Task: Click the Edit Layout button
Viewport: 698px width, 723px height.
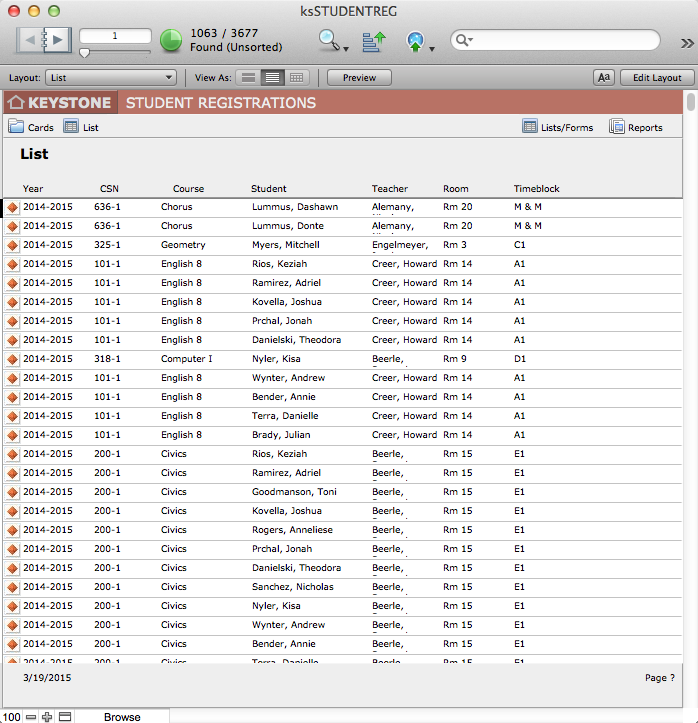Action: tap(657, 77)
